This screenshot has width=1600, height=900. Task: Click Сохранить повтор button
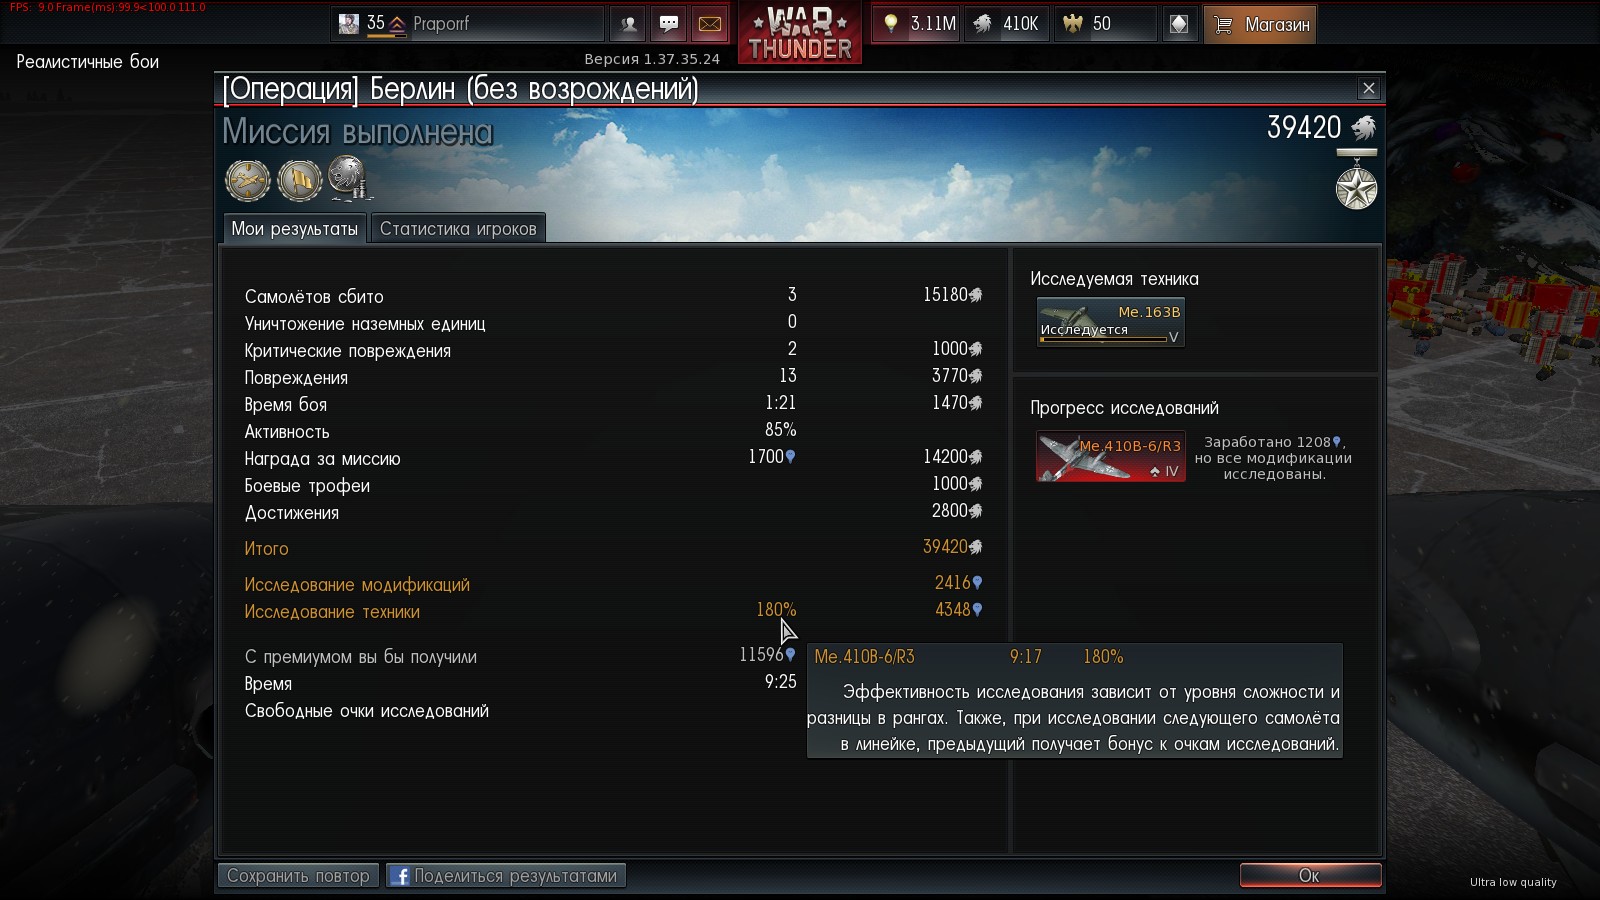298,876
